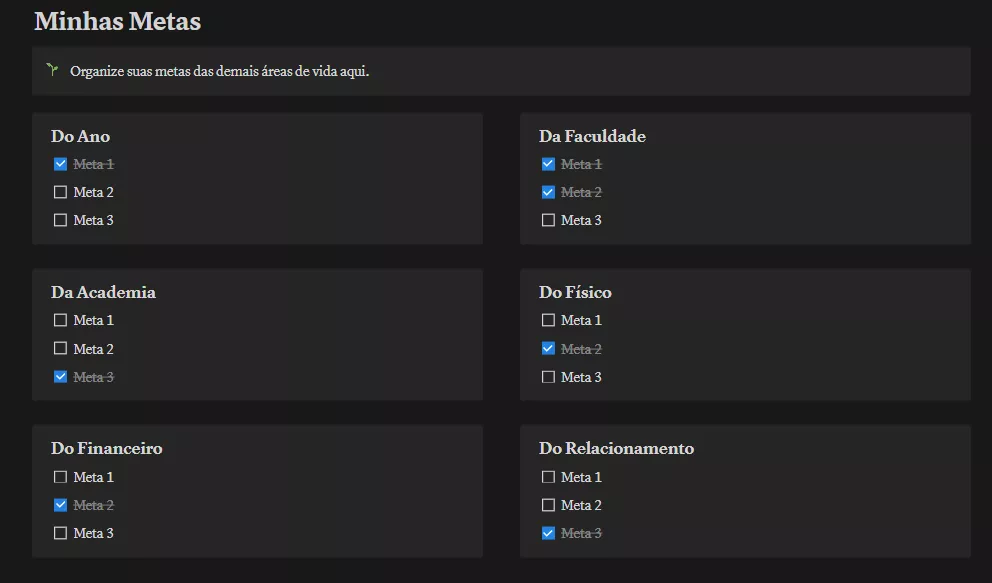Viewport: 992px width, 583px height.
Task: Uncheck Meta 2 under Do Financeiro
Action: tap(60, 505)
